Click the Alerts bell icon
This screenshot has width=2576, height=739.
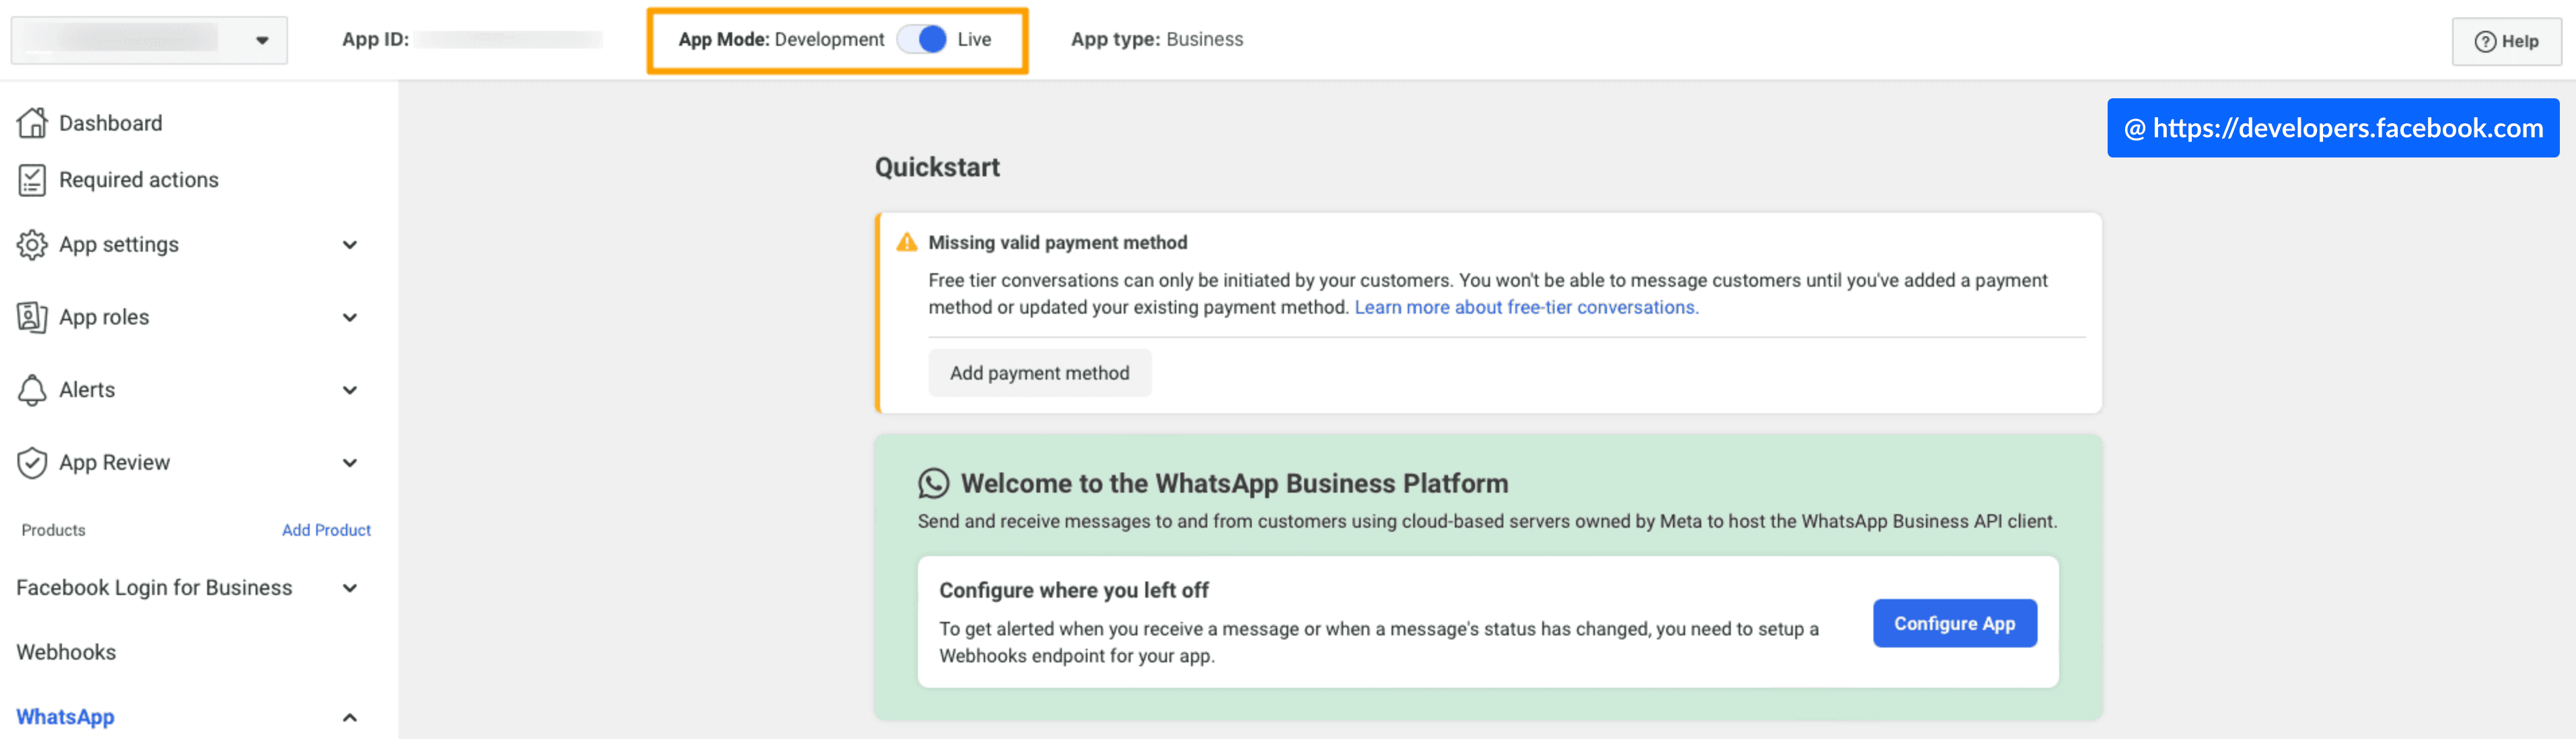coord(32,390)
